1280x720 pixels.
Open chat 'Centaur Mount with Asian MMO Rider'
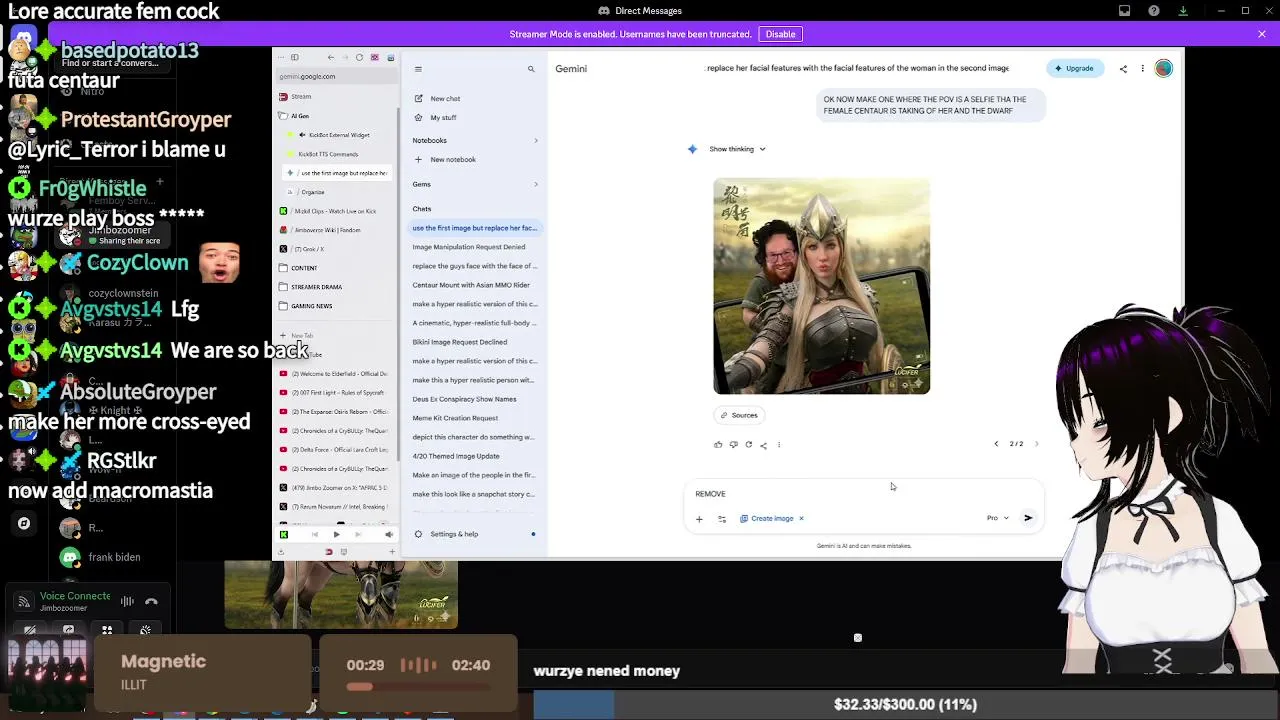pyautogui.click(x=471, y=285)
